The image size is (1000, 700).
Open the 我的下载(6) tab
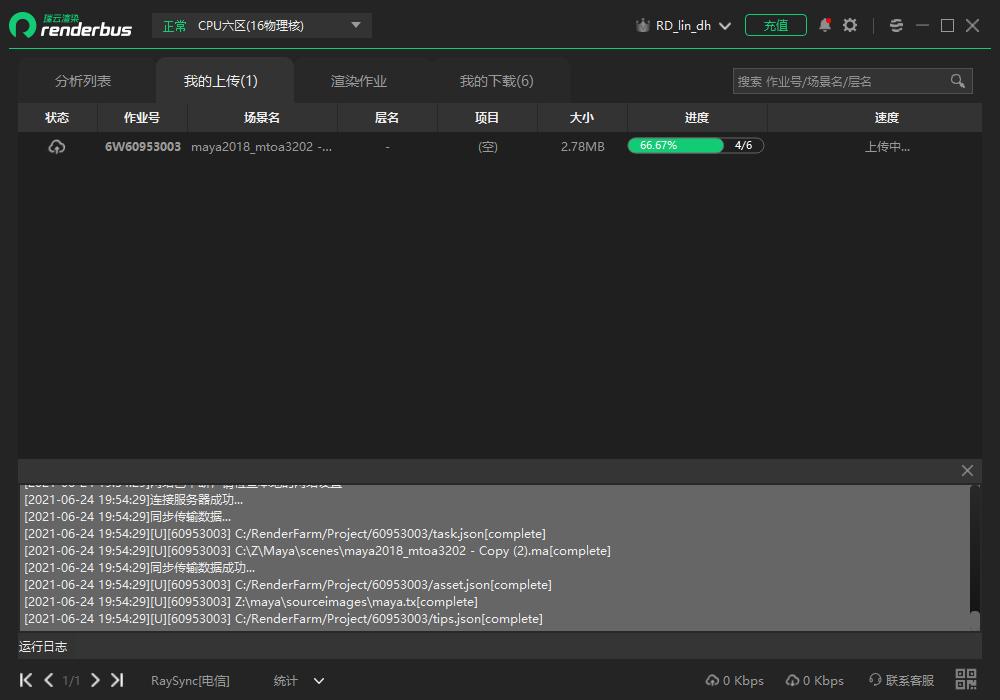[x=496, y=81]
